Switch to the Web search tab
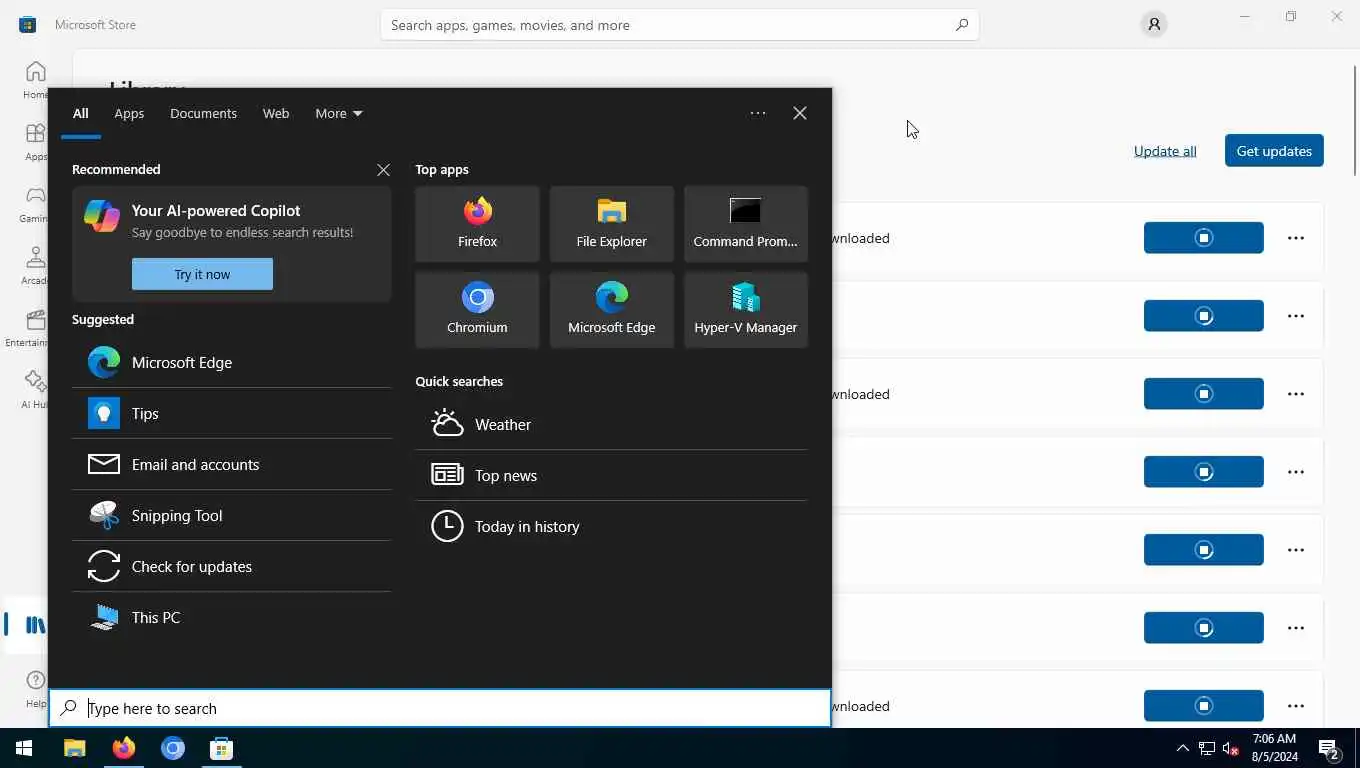 coord(276,113)
